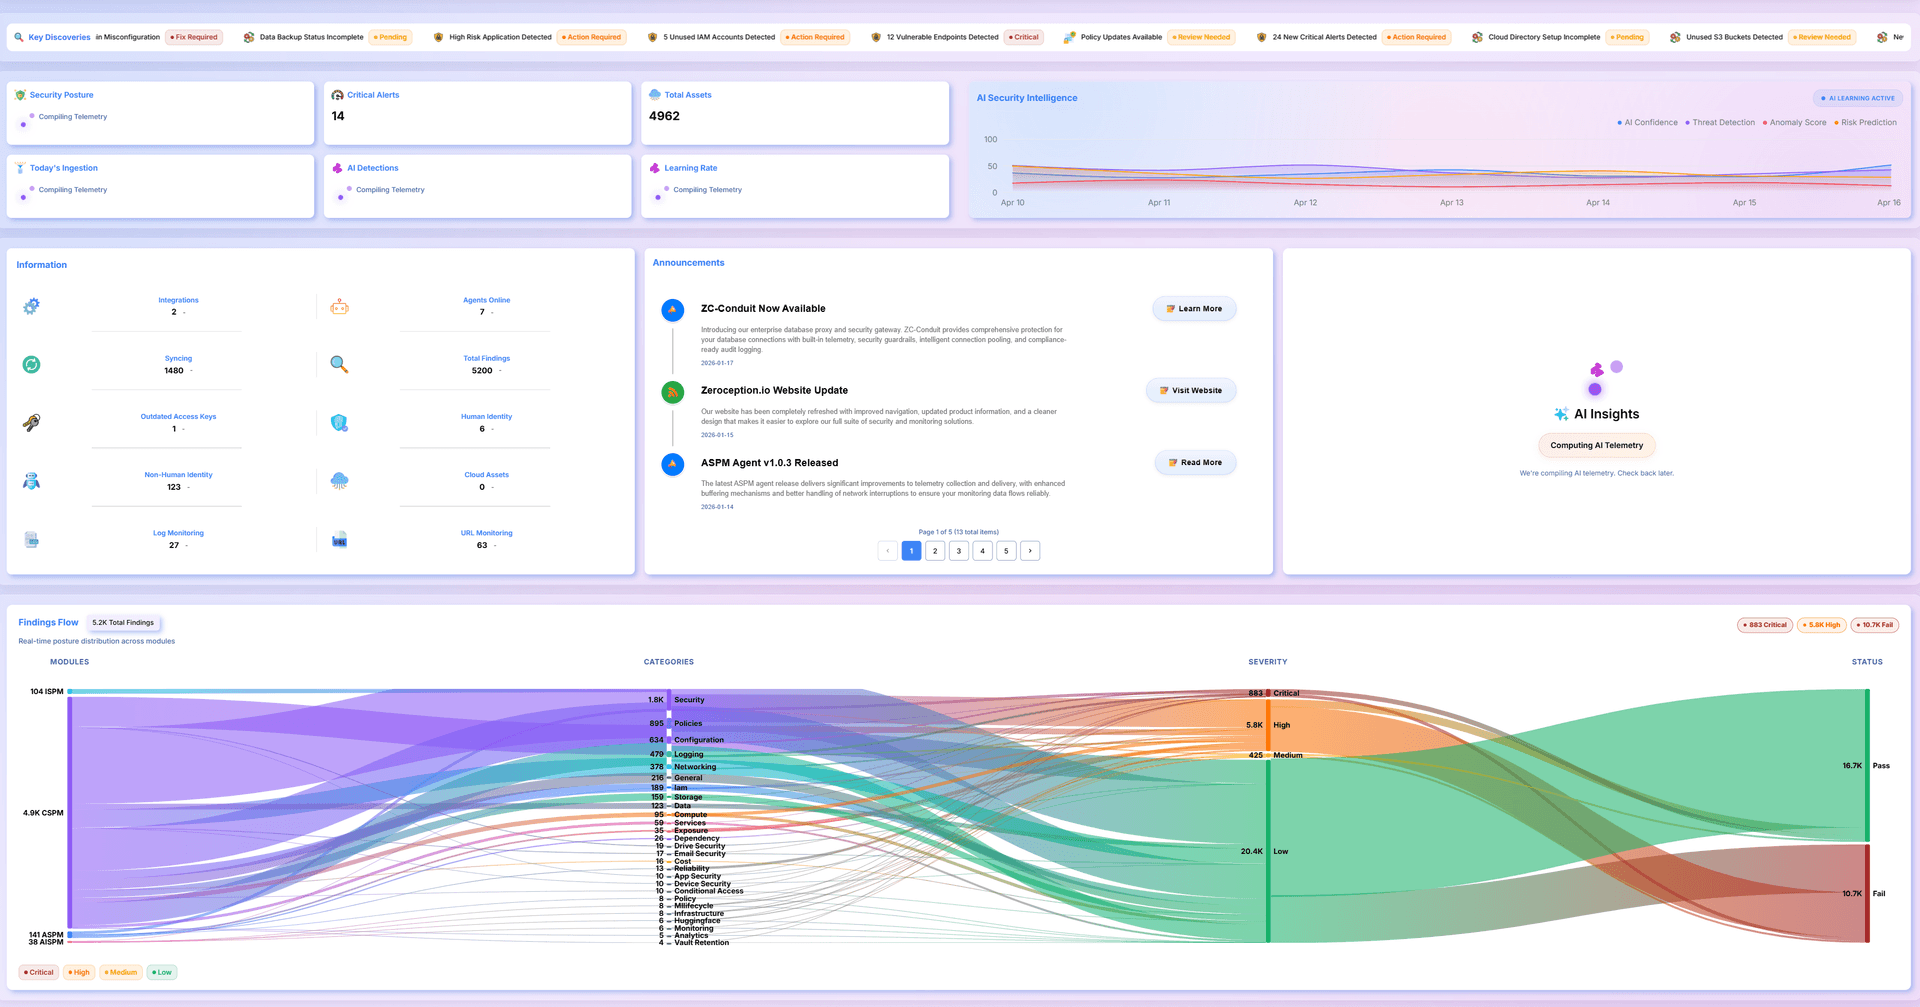
Task: Click the ASPM Agent release icon
Action: [x=673, y=464]
